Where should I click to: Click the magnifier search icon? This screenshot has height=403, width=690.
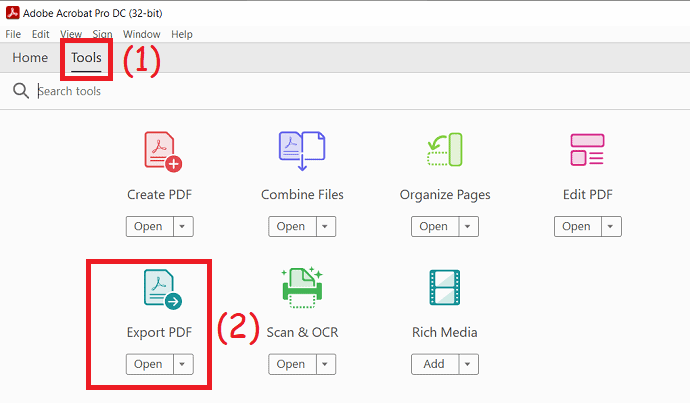click(x=21, y=91)
